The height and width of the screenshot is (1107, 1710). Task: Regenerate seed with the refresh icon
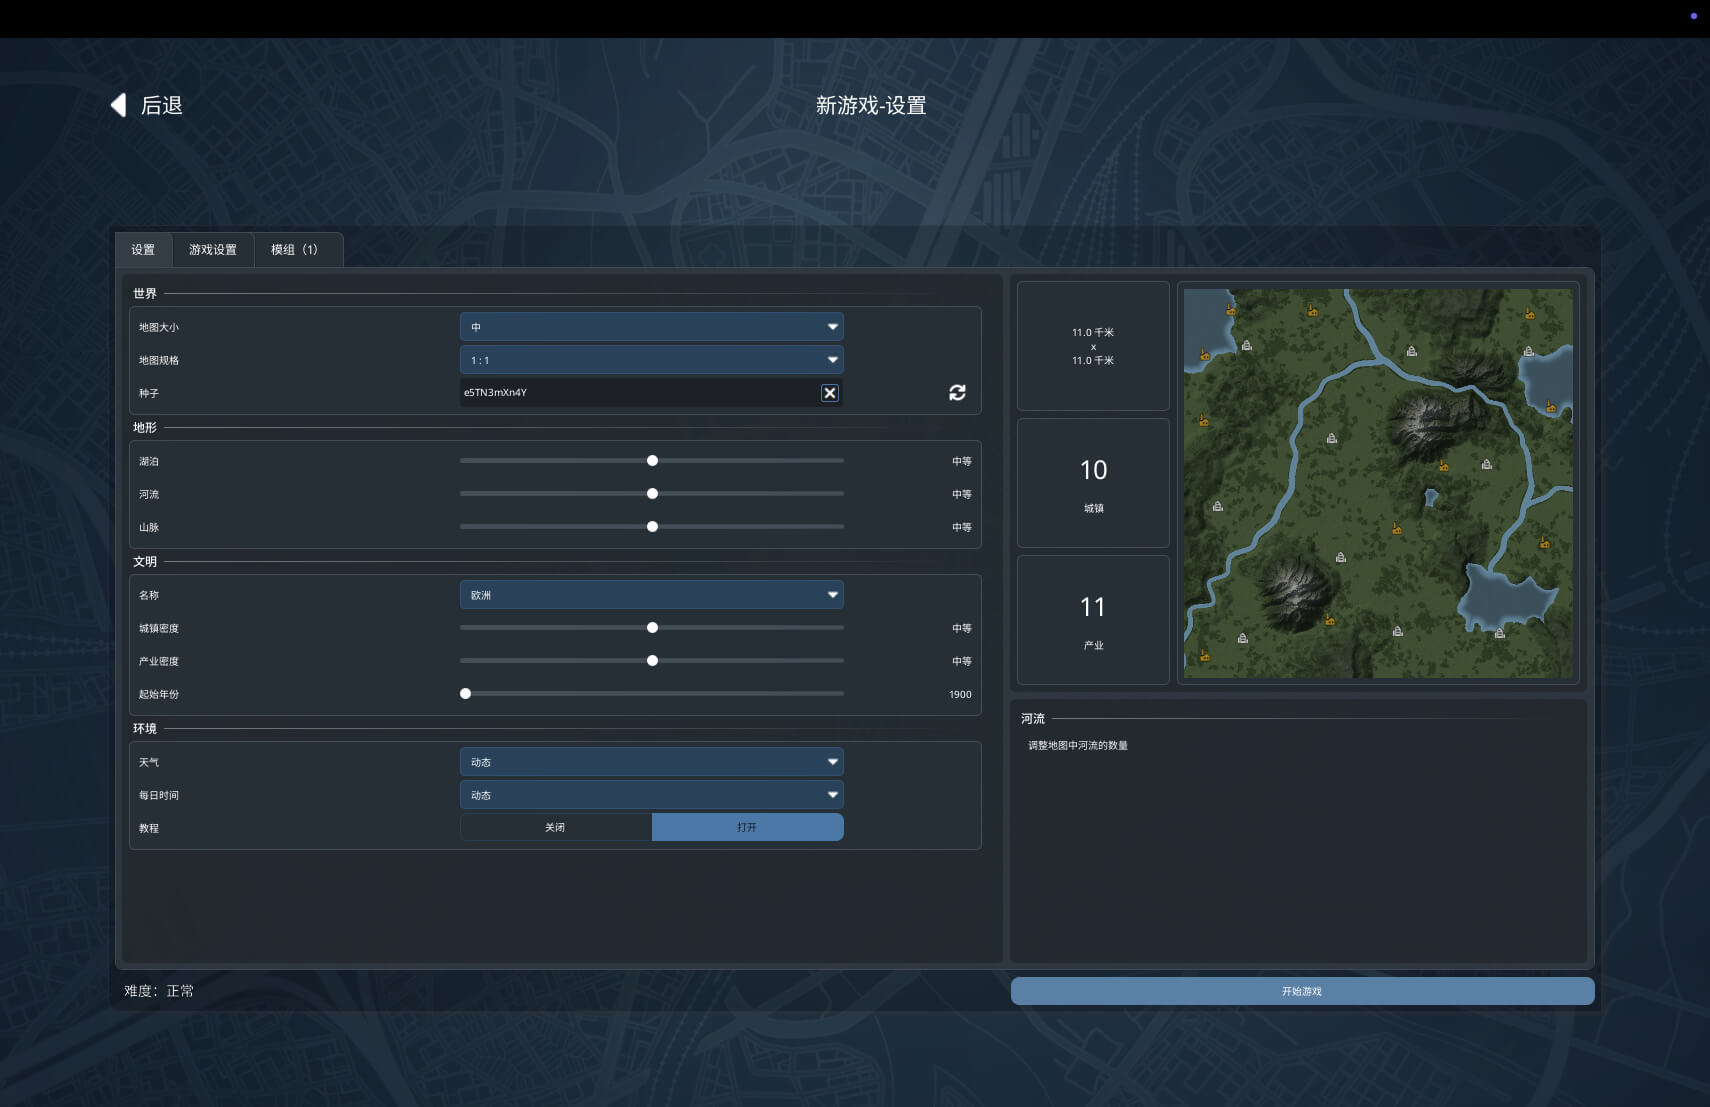coord(957,393)
